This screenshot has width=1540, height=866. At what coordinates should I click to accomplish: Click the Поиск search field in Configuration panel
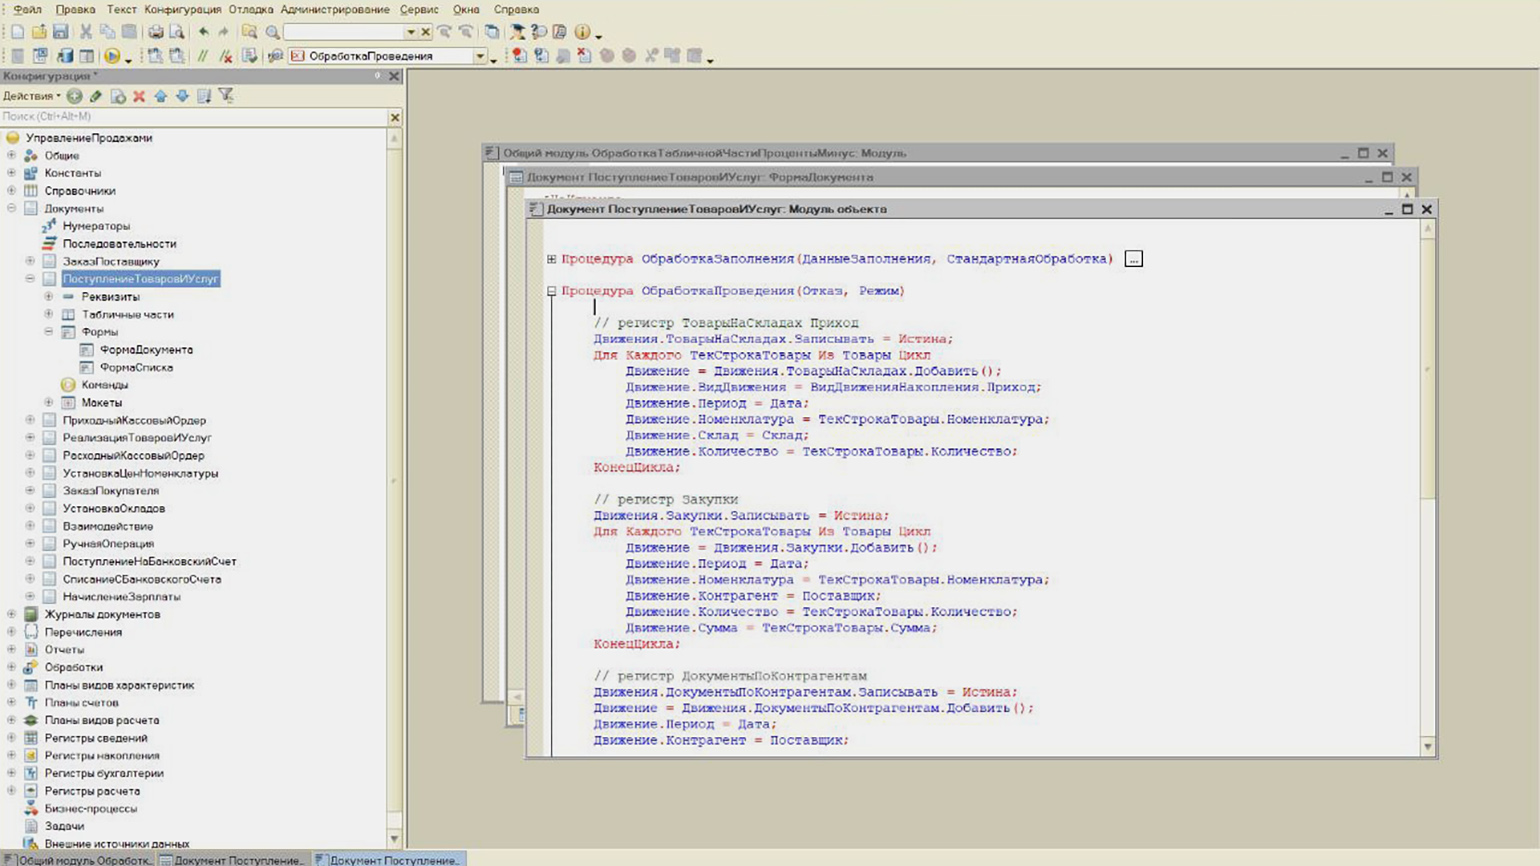click(x=190, y=117)
